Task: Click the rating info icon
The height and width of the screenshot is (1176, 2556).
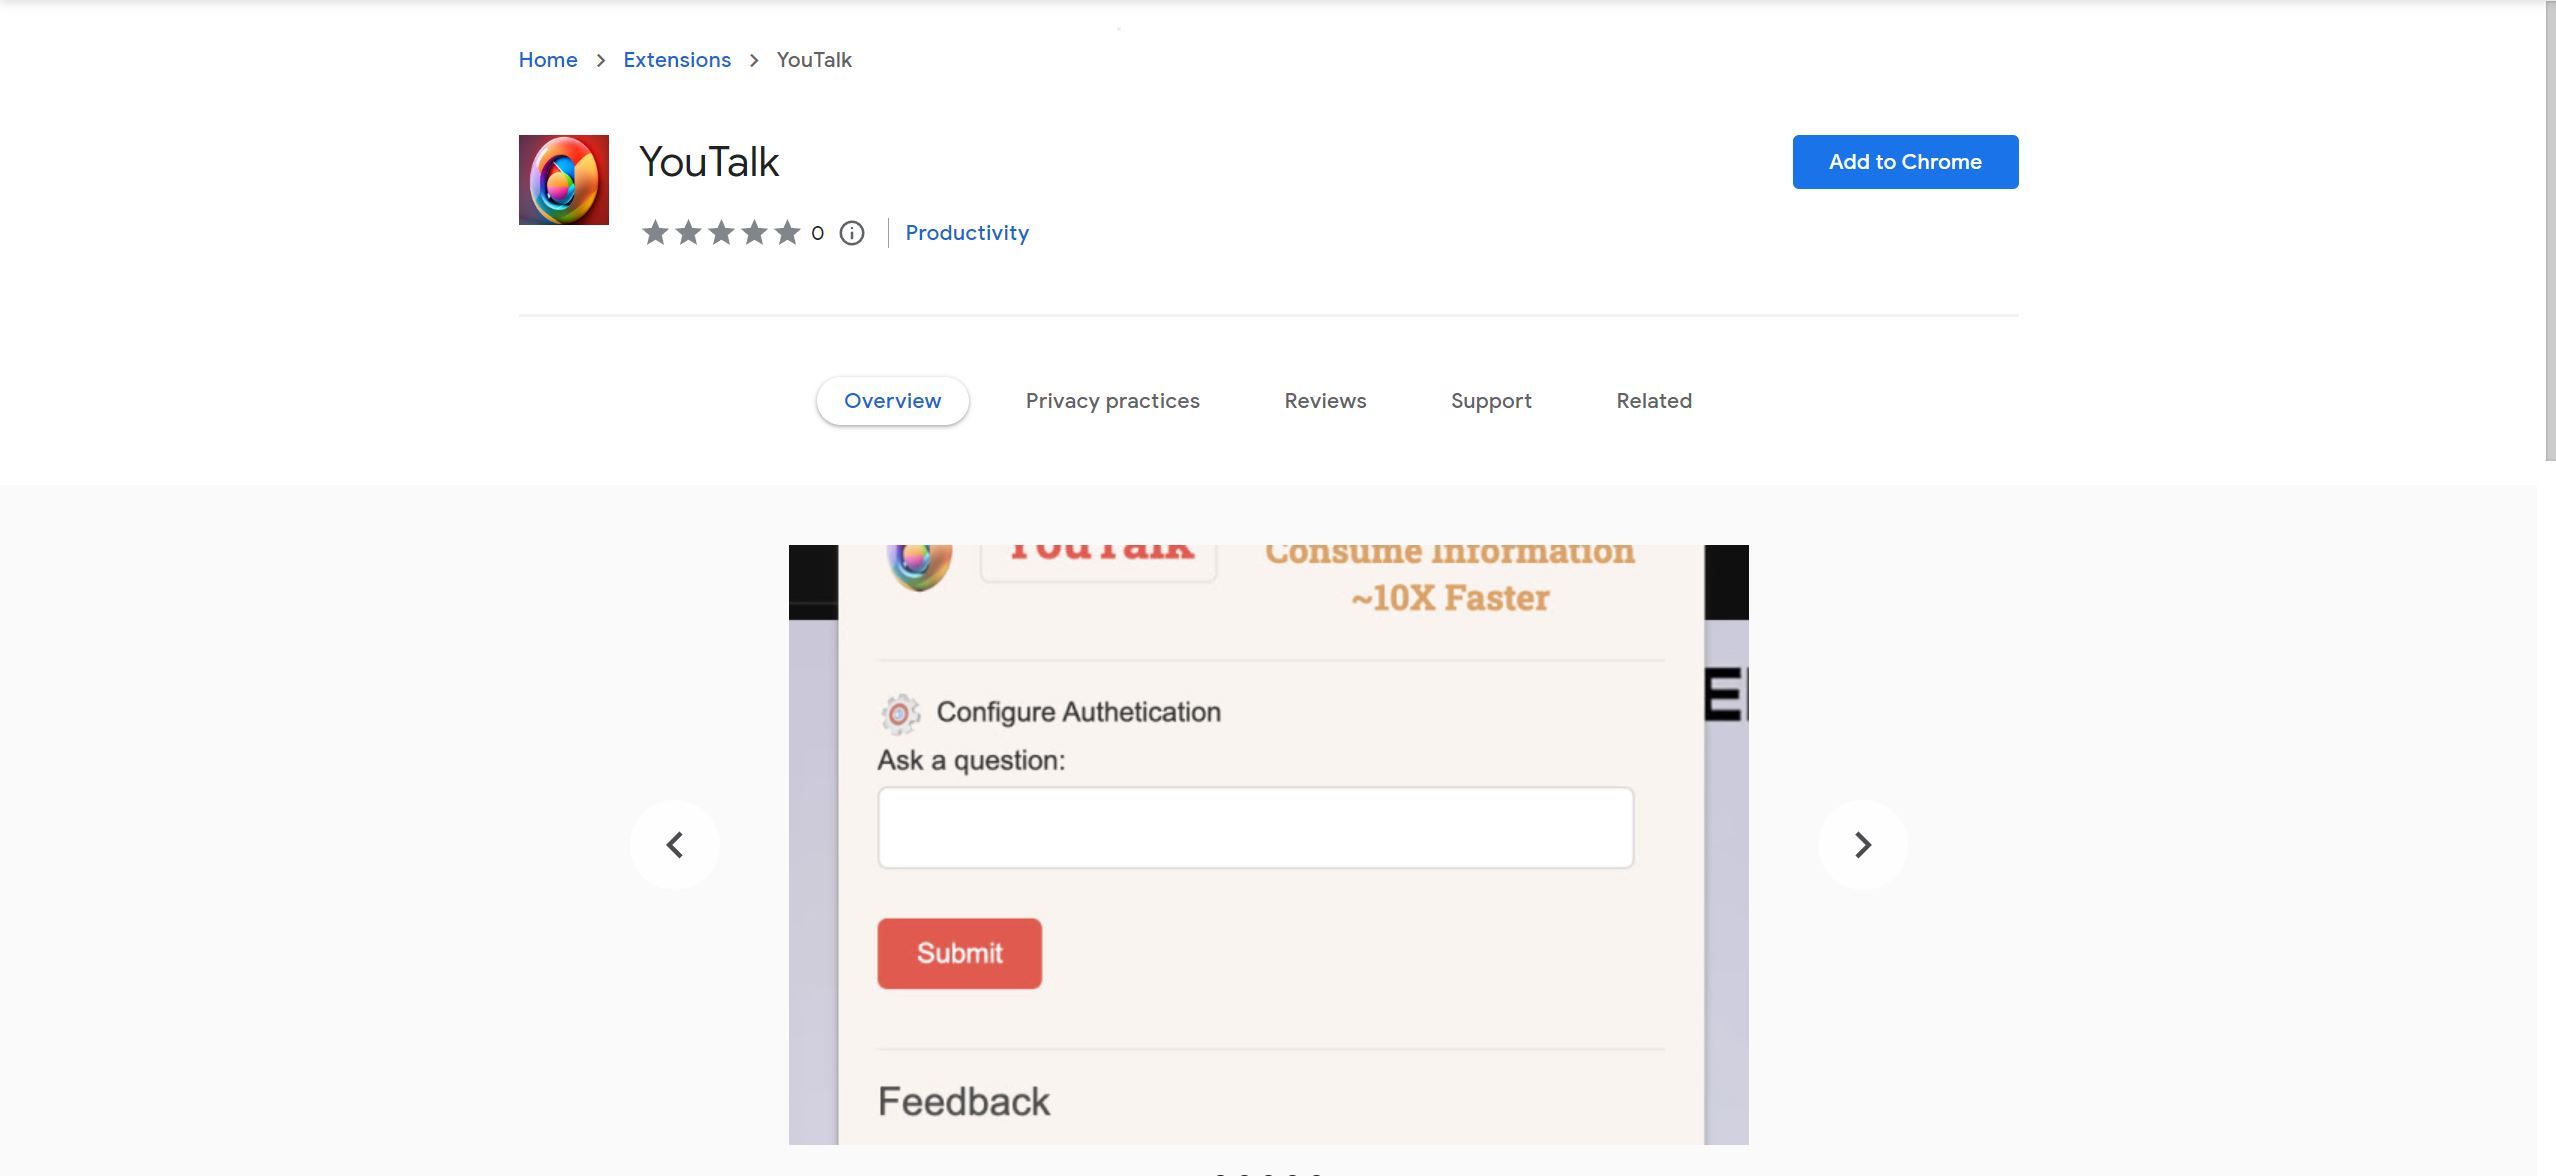Action: coord(849,233)
